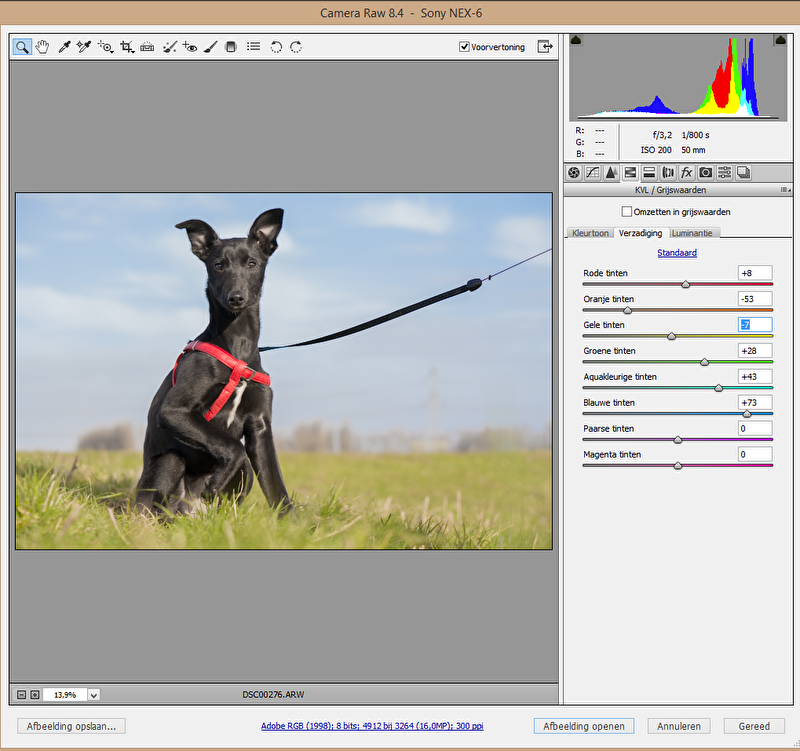Select the Crop tool
Screen dimensions: 800x751
[127, 47]
